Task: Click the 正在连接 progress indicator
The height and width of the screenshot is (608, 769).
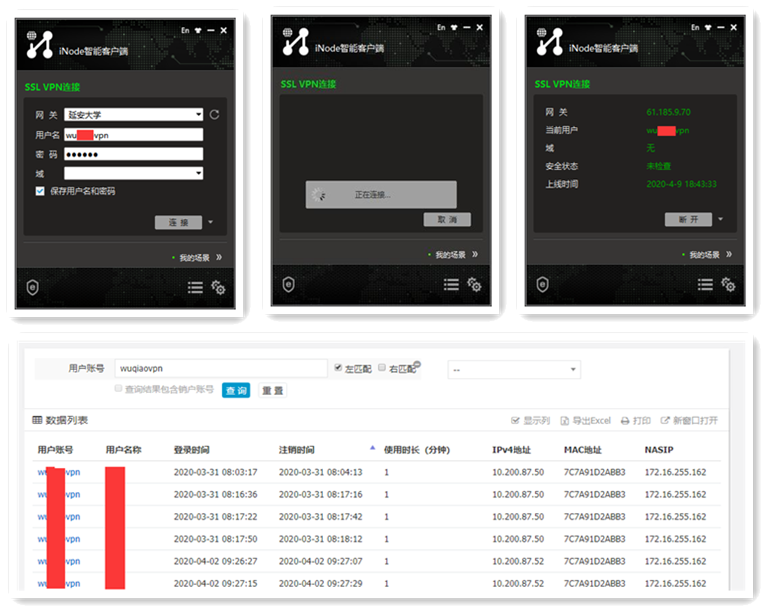Action: (381, 195)
